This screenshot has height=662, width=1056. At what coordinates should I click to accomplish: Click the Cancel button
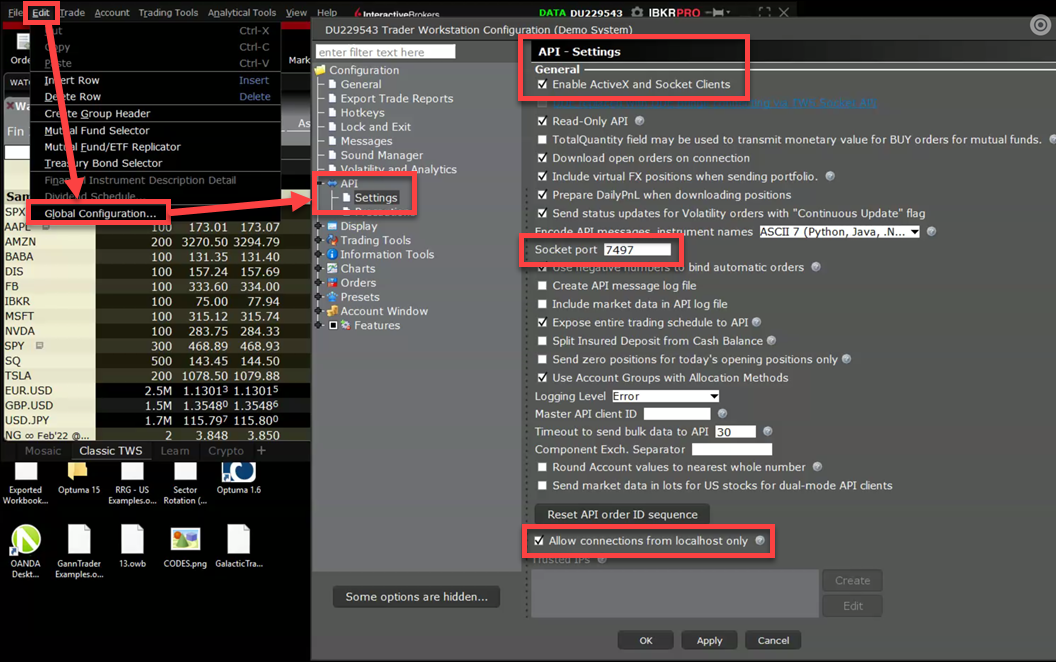click(x=773, y=640)
